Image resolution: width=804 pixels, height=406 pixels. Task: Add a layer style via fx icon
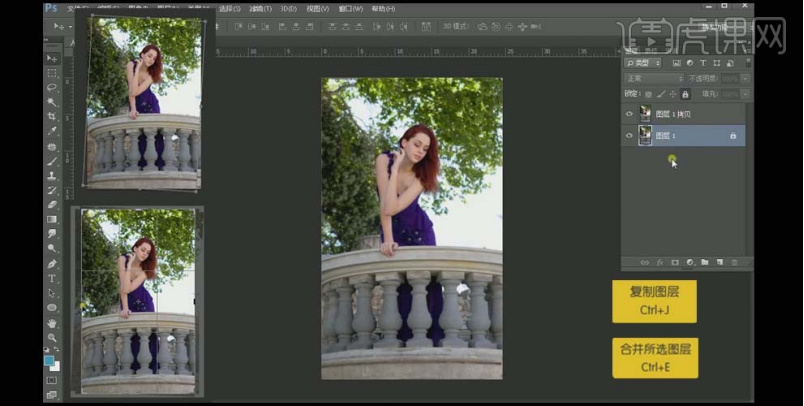[660, 262]
